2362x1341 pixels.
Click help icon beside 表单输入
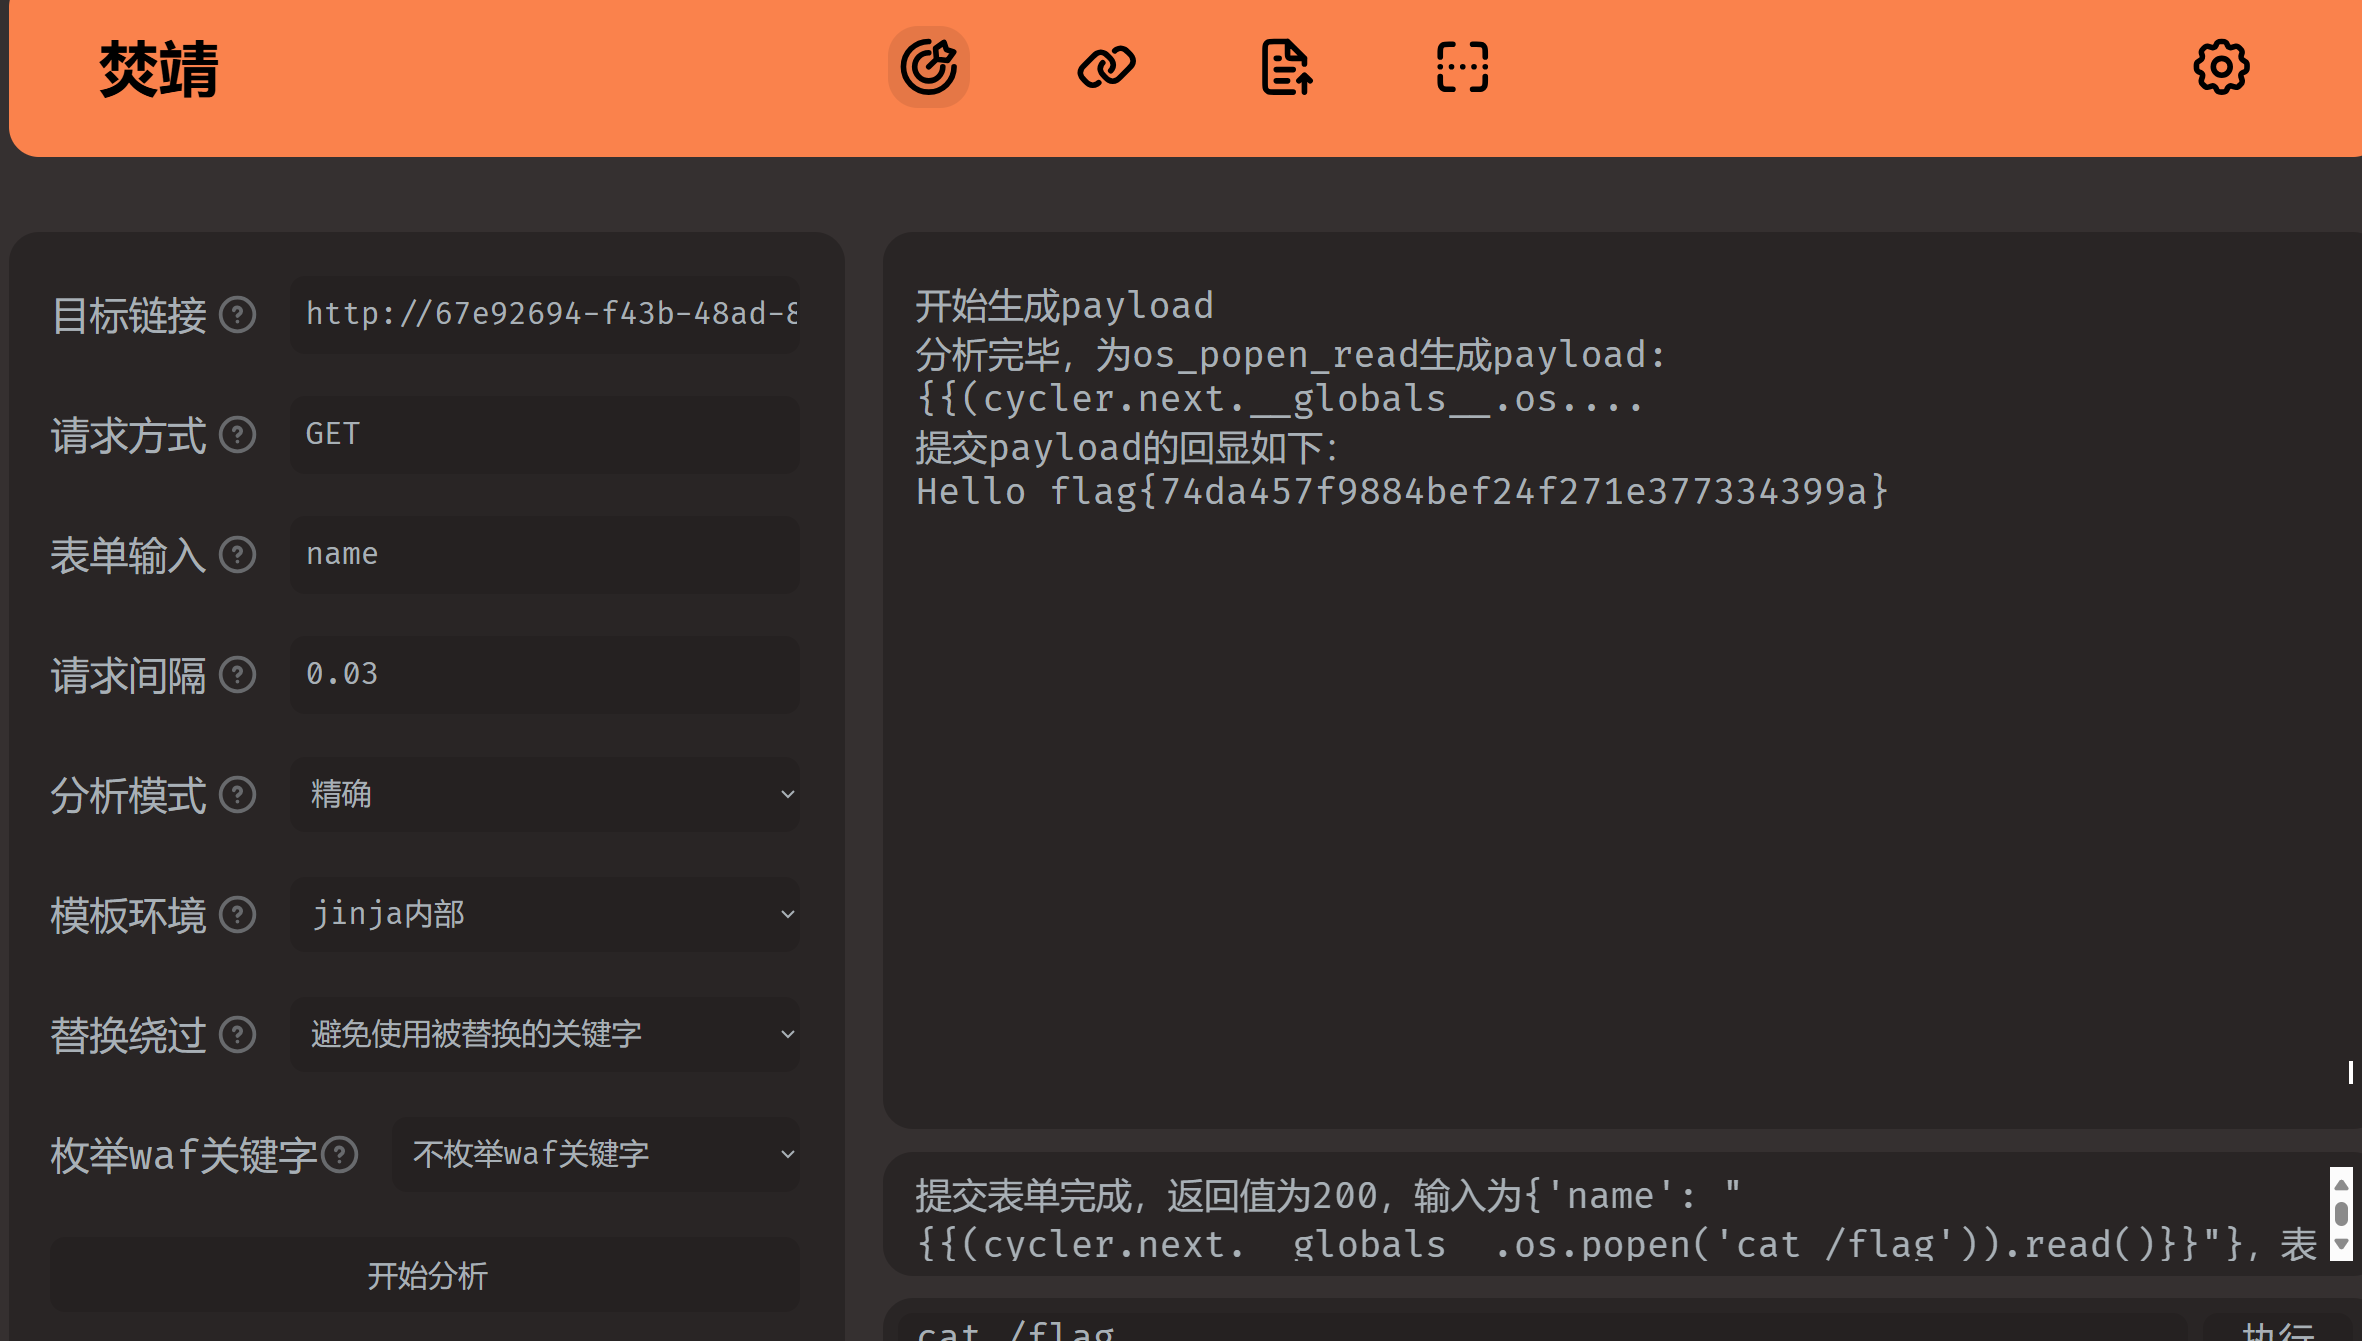[x=238, y=555]
